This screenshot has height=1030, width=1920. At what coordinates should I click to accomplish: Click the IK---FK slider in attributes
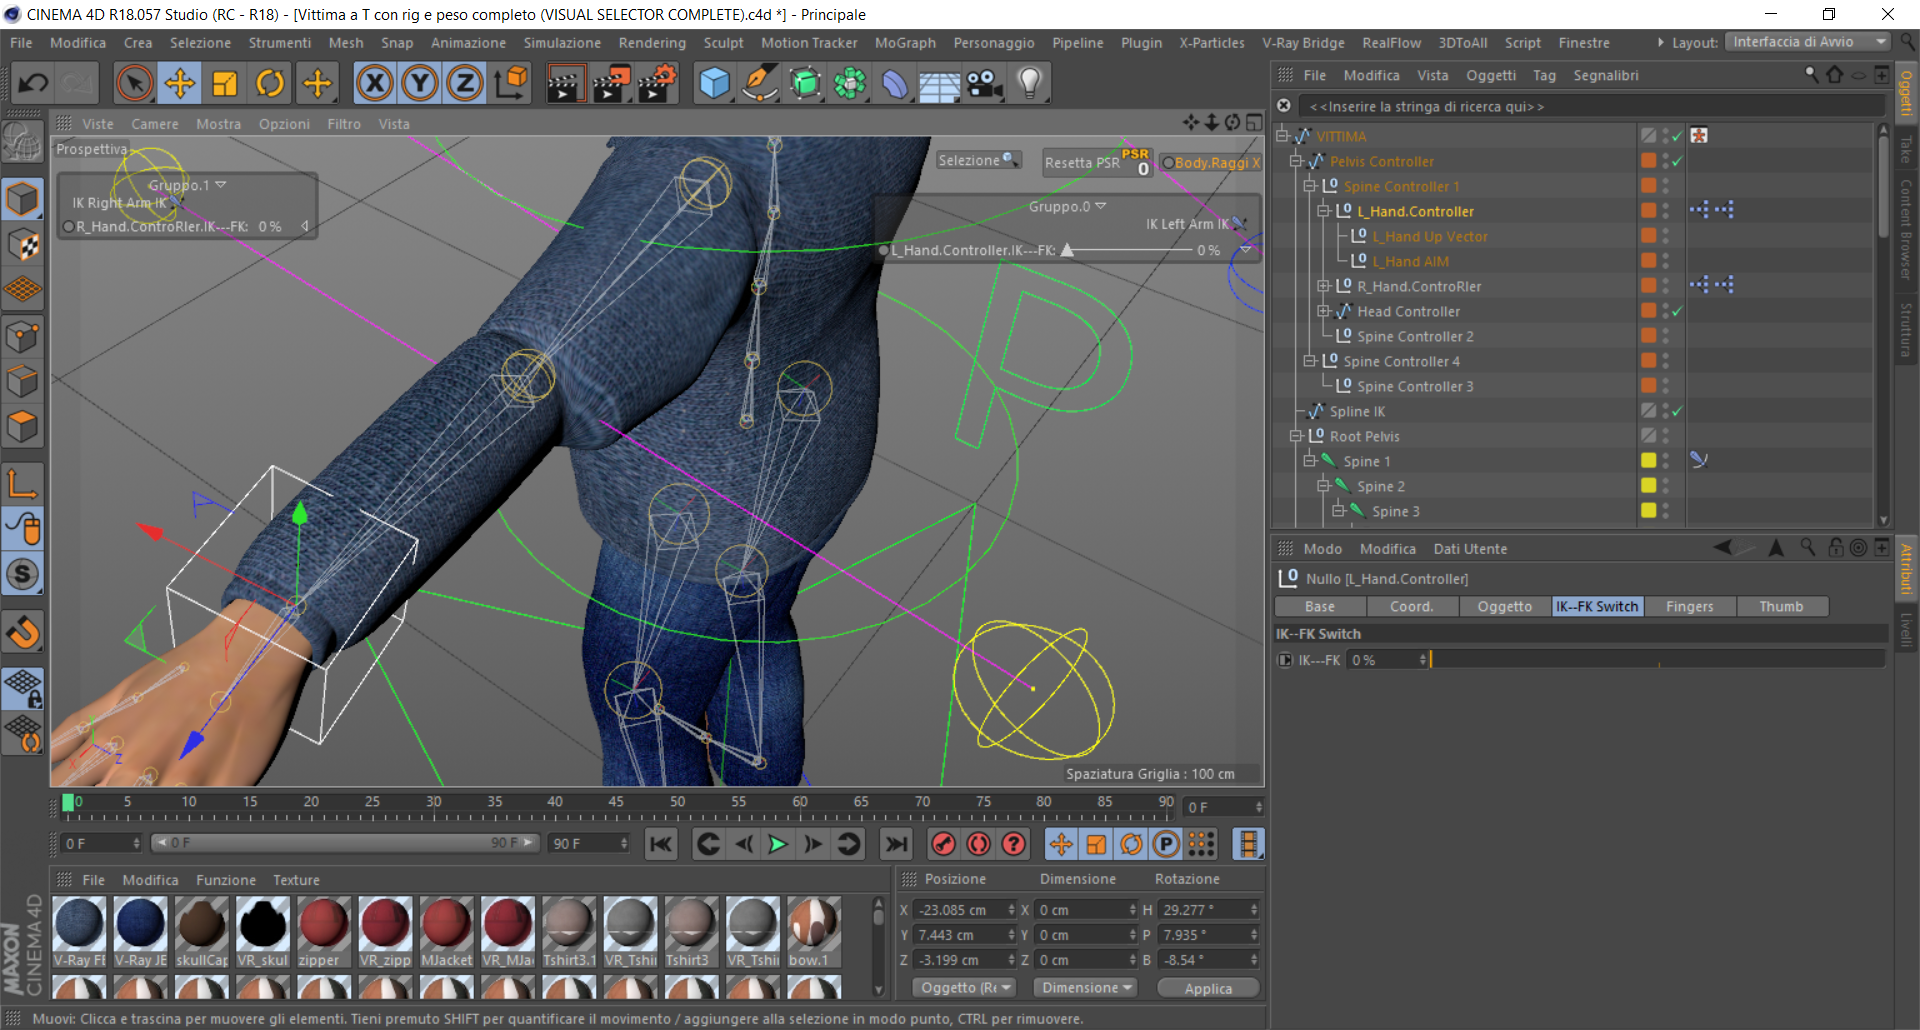click(1658, 660)
